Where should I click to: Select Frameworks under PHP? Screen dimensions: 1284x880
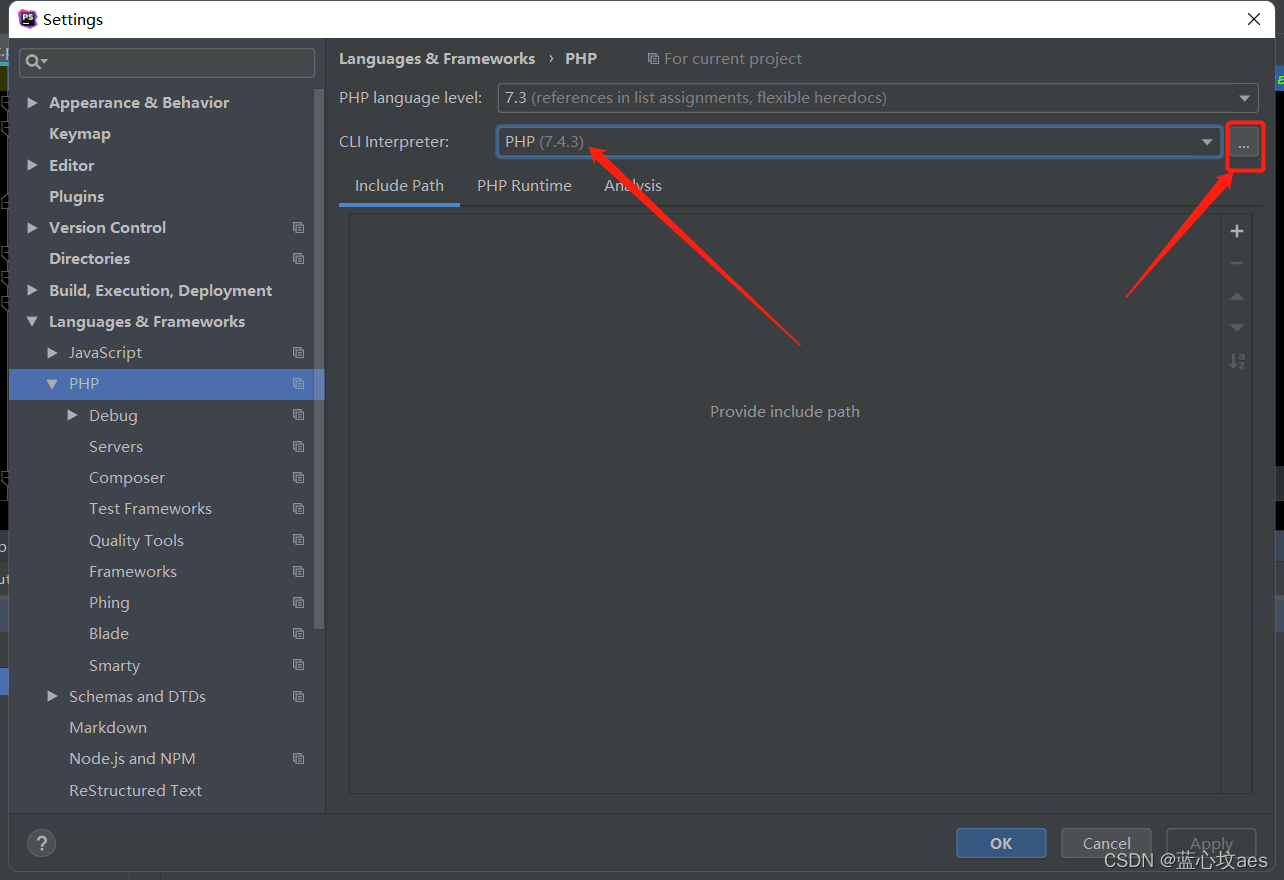[x=133, y=572]
